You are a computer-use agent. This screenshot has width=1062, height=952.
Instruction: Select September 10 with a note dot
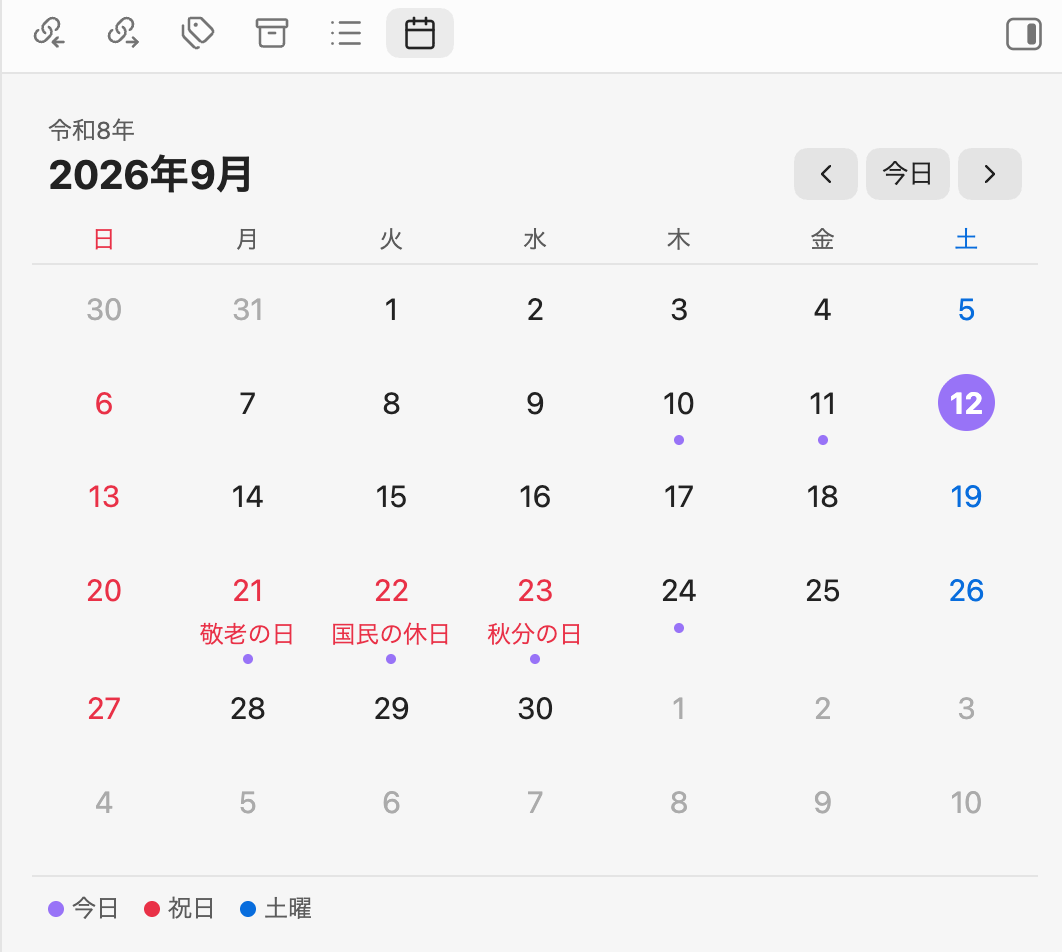click(679, 404)
